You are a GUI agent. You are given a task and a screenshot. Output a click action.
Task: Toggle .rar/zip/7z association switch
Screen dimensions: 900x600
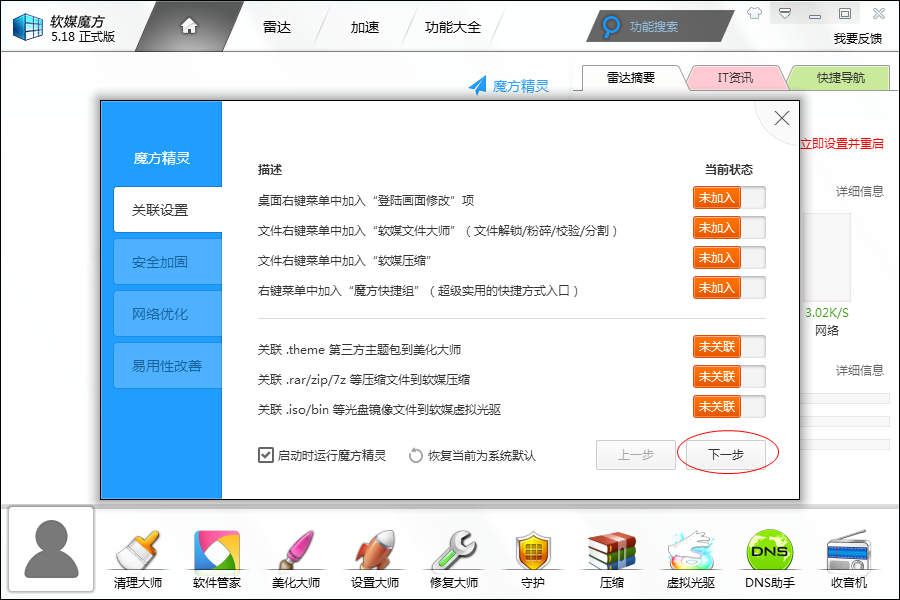click(x=729, y=377)
